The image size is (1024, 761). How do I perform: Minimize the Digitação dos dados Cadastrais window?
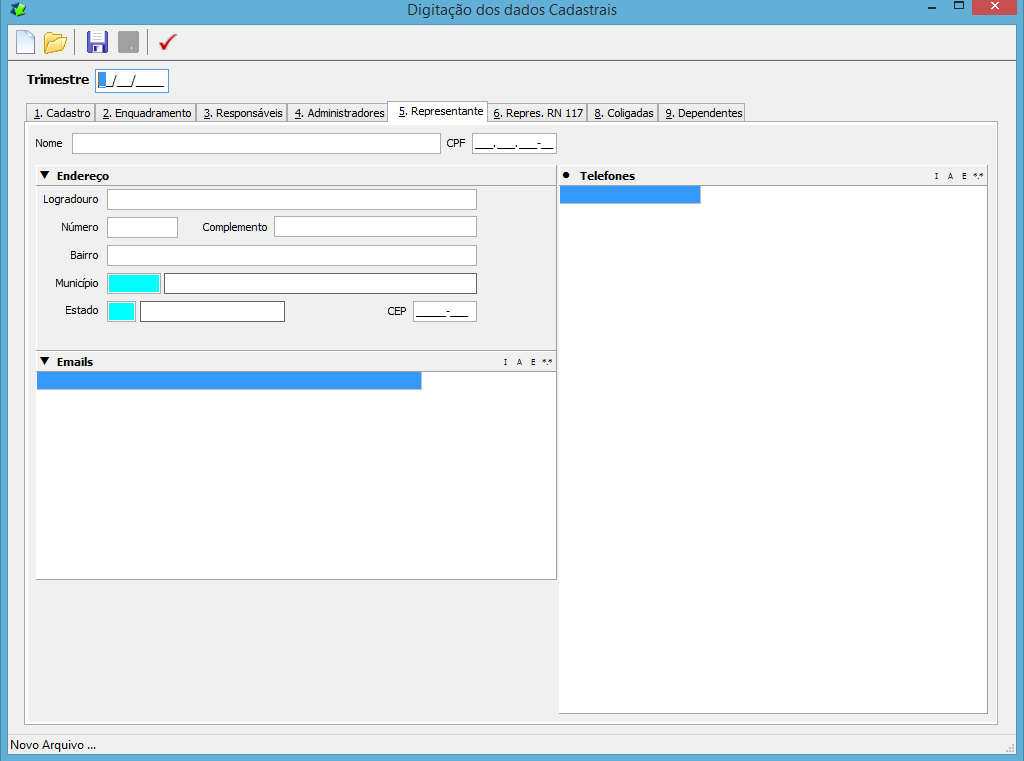(932, 7)
